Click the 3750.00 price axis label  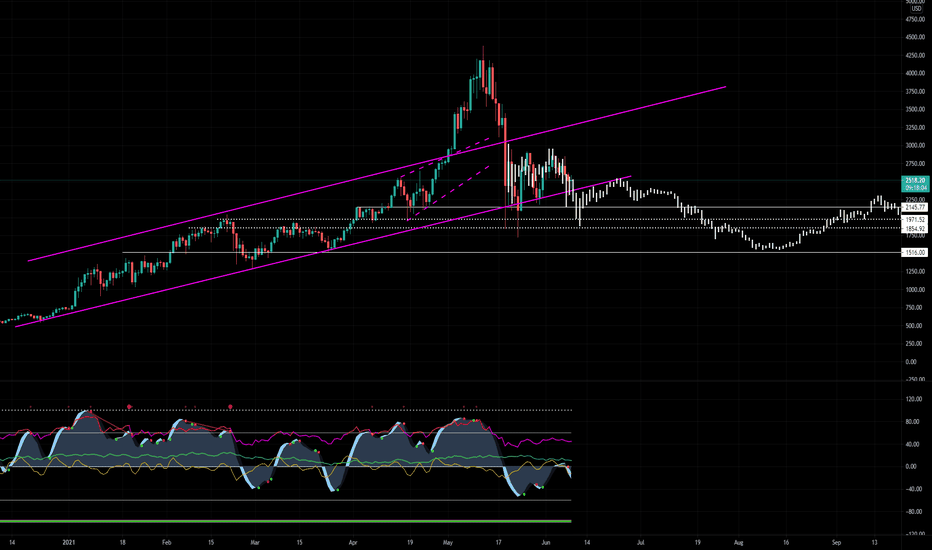point(915,92)
